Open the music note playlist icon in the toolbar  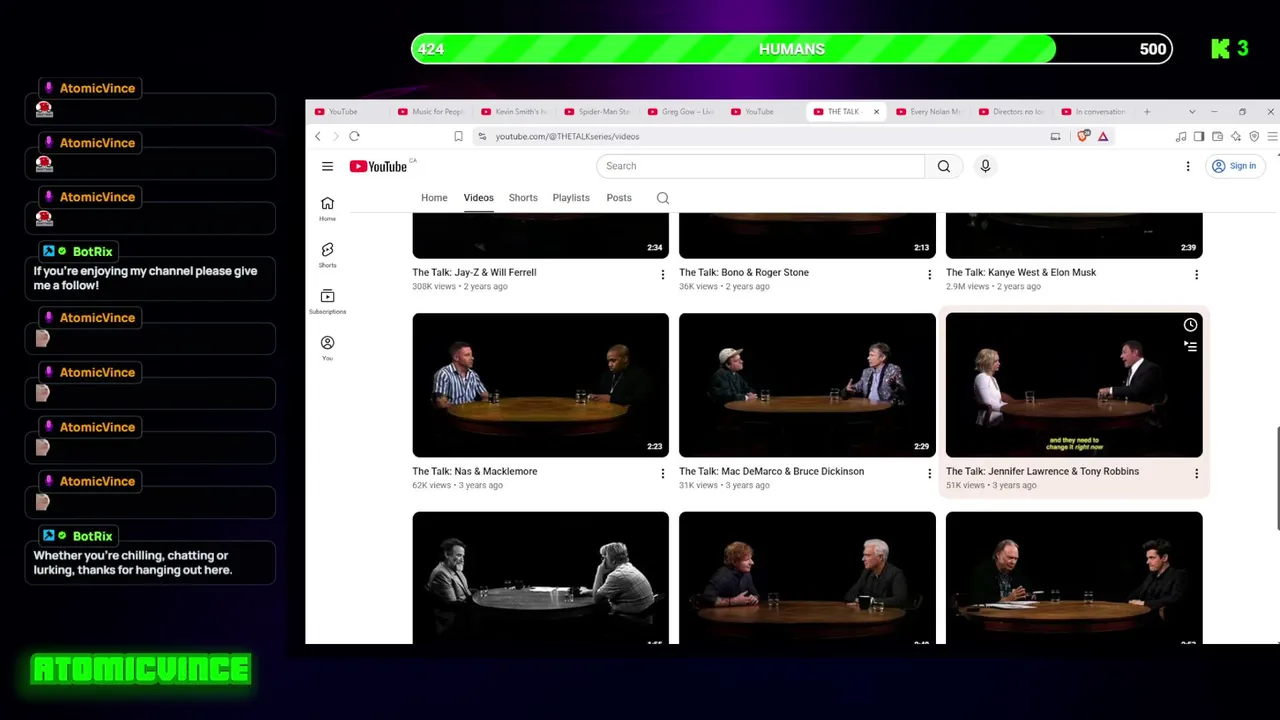tap(1181, 136)
